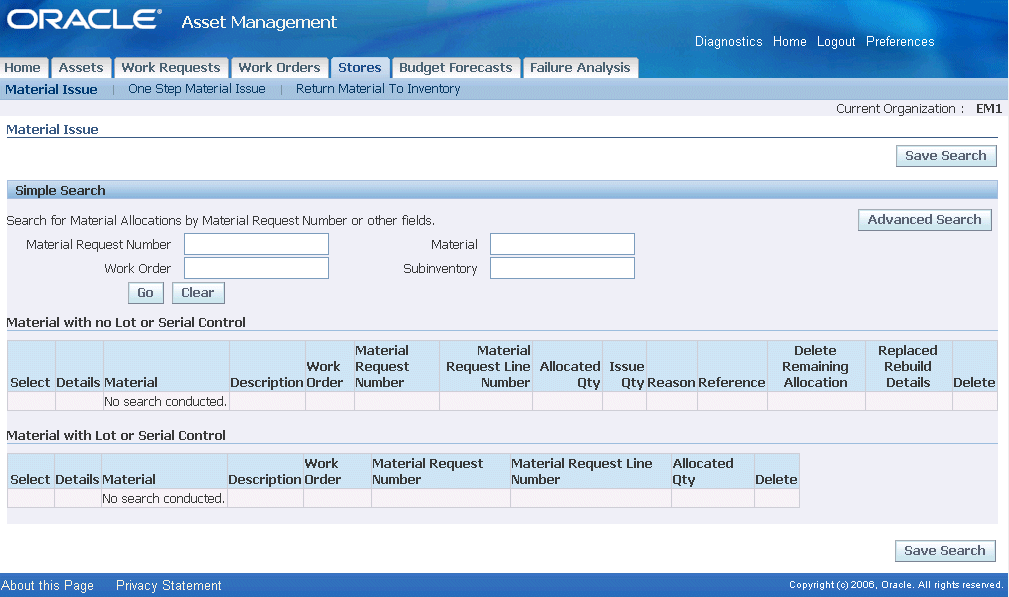This screenshot has height=597, width=1009.
Task: Open Return Material To Inventory subtab
Action: [x=378, y=89]
